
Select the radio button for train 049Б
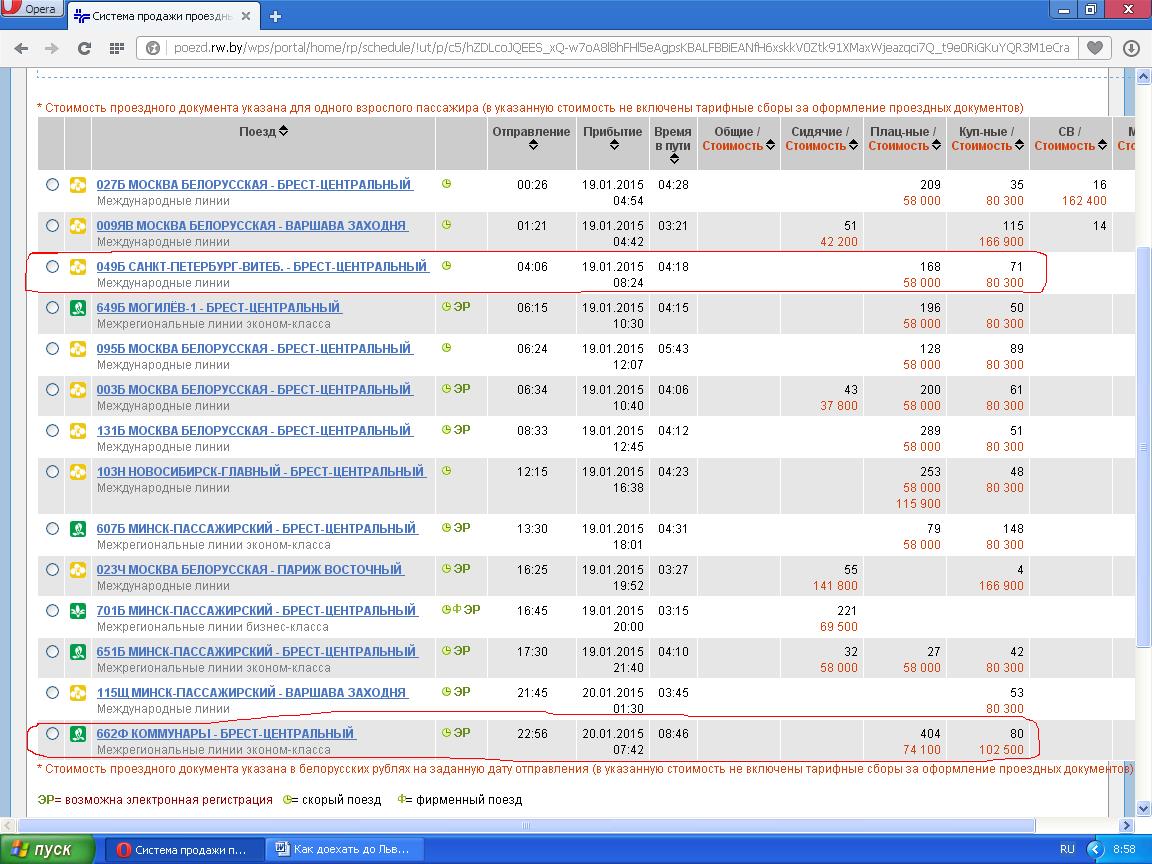(x=52, y=267)
